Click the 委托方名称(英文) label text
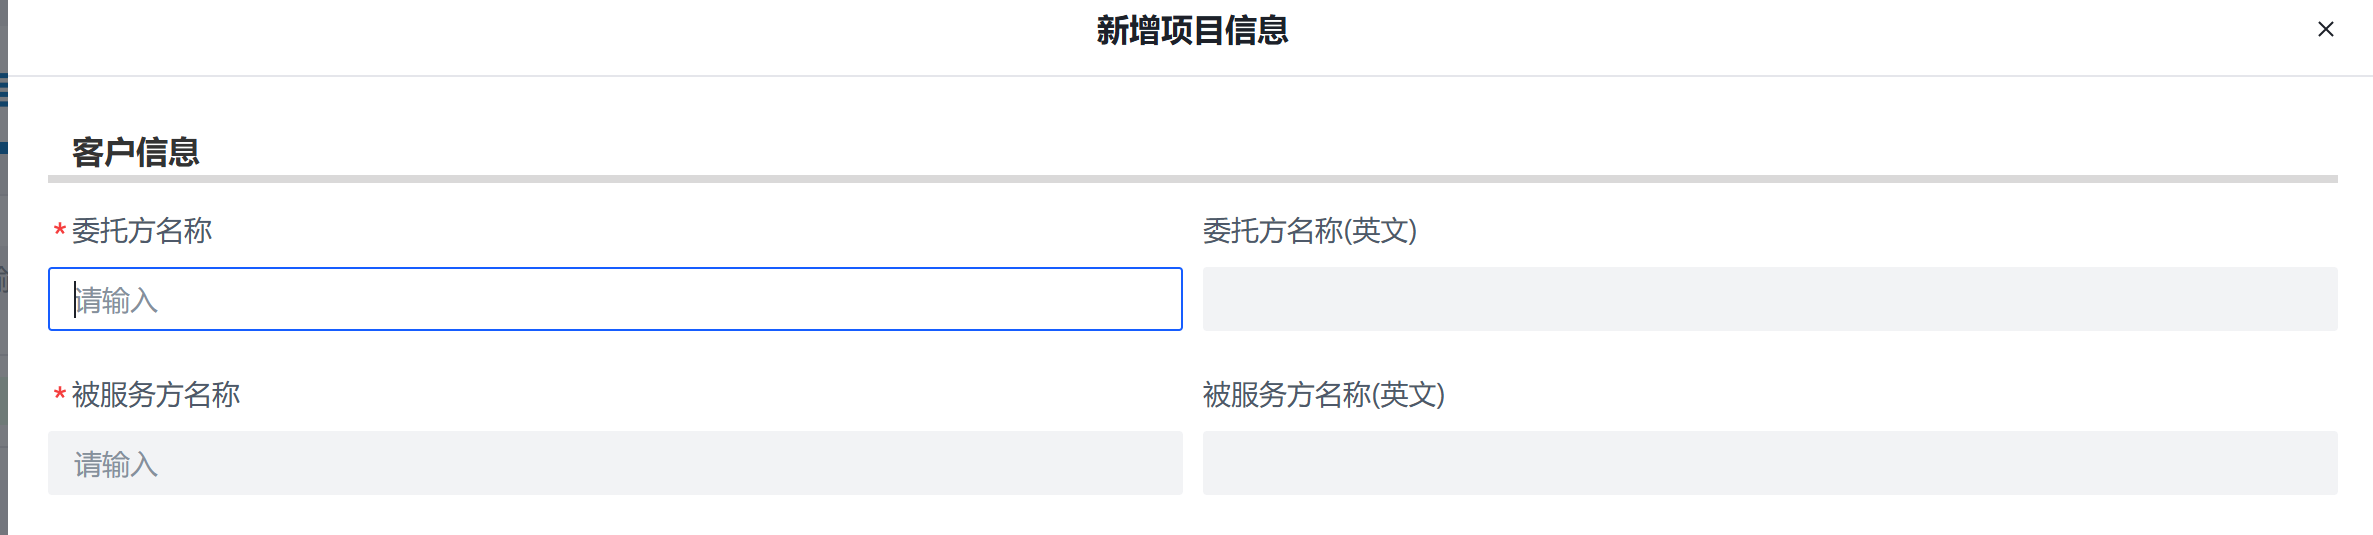Screen dimensions: 2373x535 (1309, 231)
